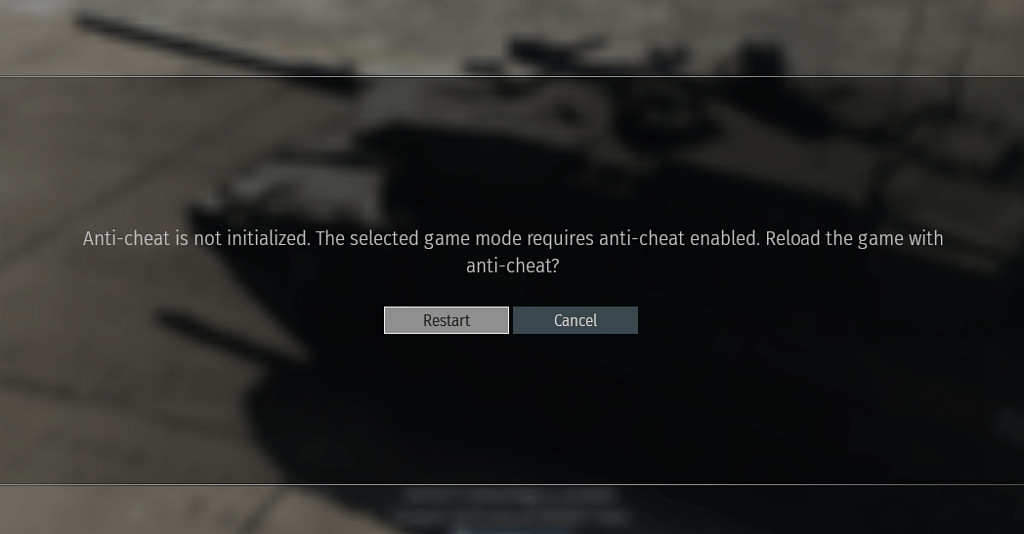Reload the game with anti-cheat via Restart
The width and height of the screenshot is (1024, 534).
tap(446, 320)
